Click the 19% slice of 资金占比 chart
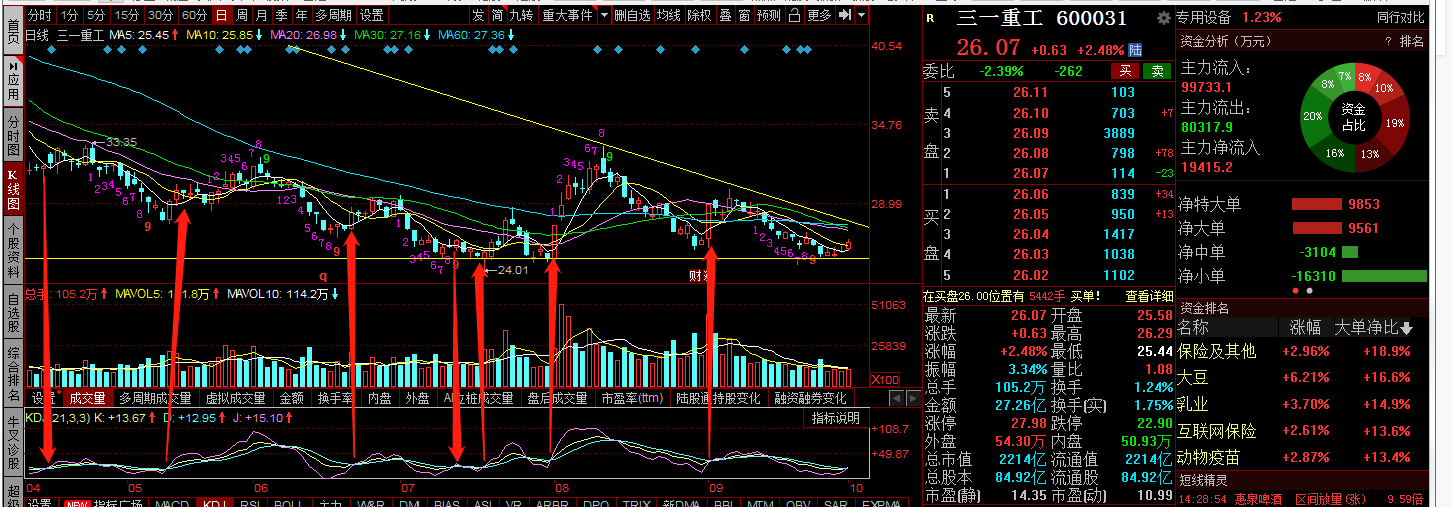 tap(1396, 122)
